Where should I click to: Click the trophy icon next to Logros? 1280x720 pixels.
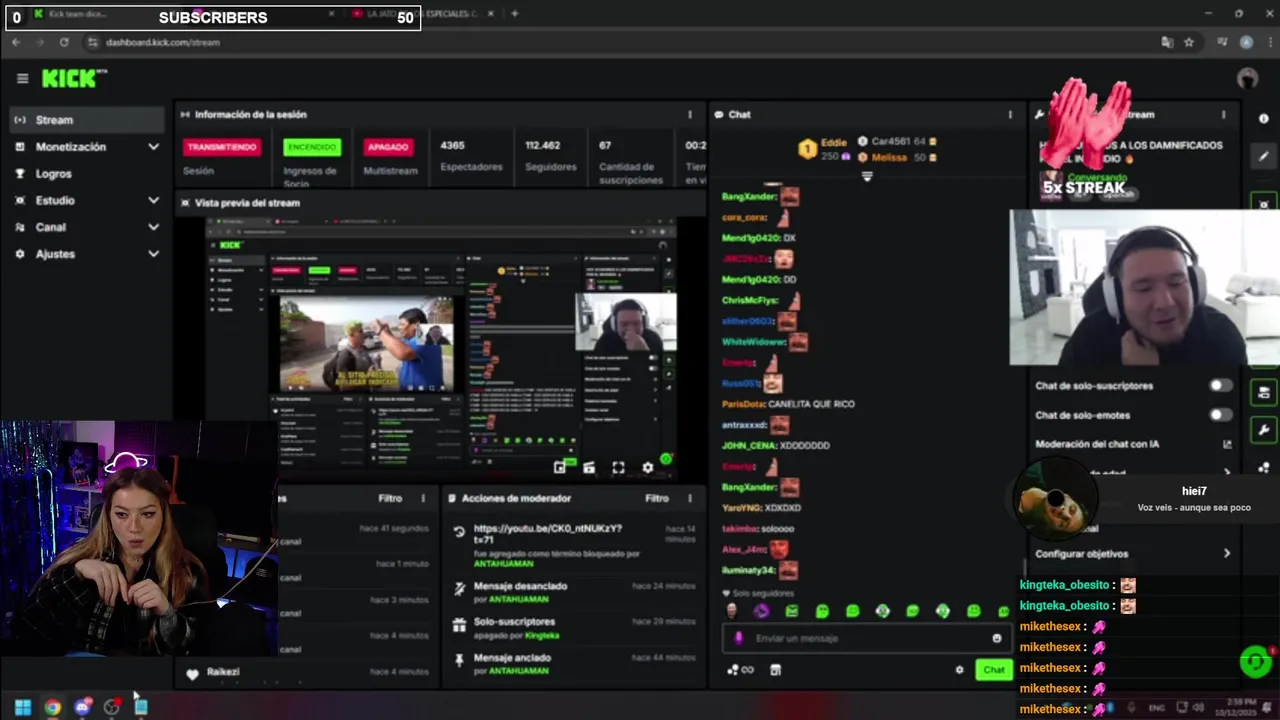pyautogui.click(x=20, y=173)
